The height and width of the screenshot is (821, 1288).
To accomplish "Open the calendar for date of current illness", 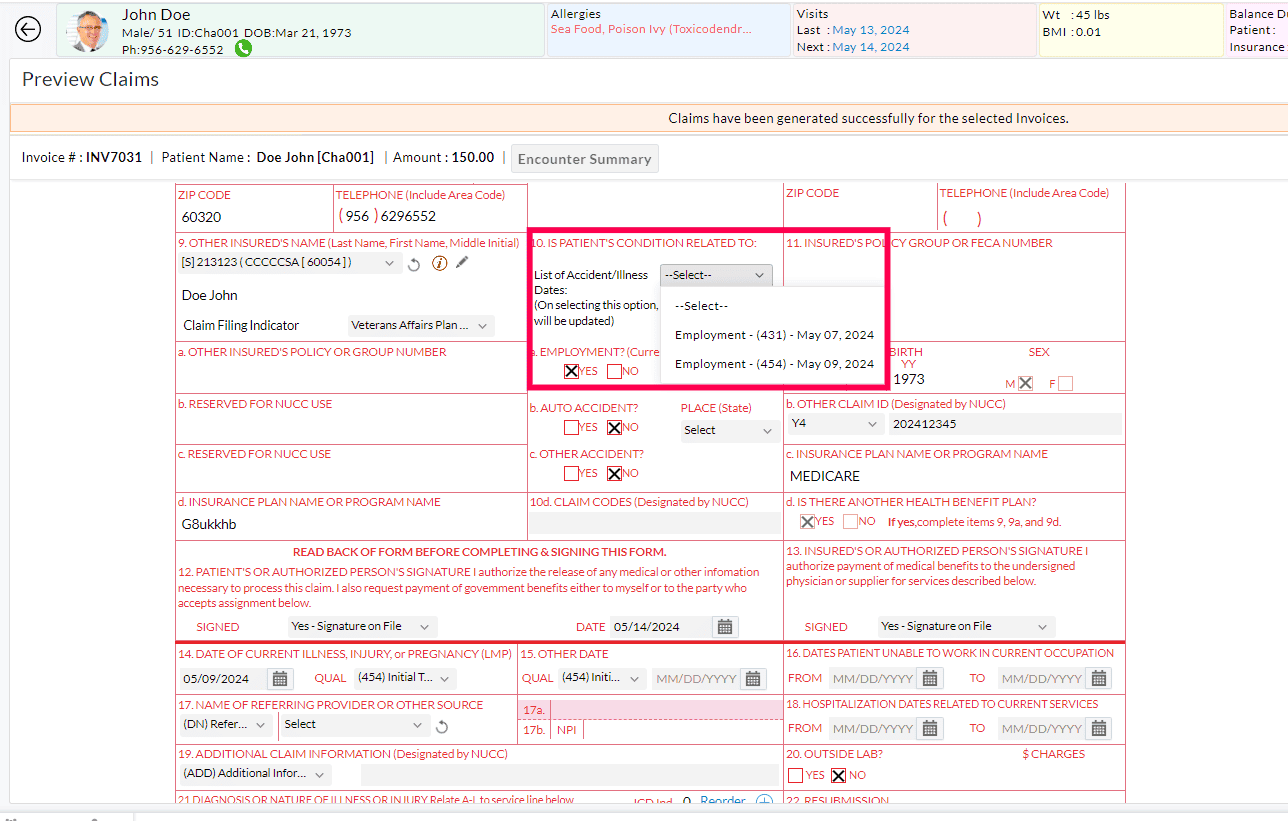I will [280, 678].
